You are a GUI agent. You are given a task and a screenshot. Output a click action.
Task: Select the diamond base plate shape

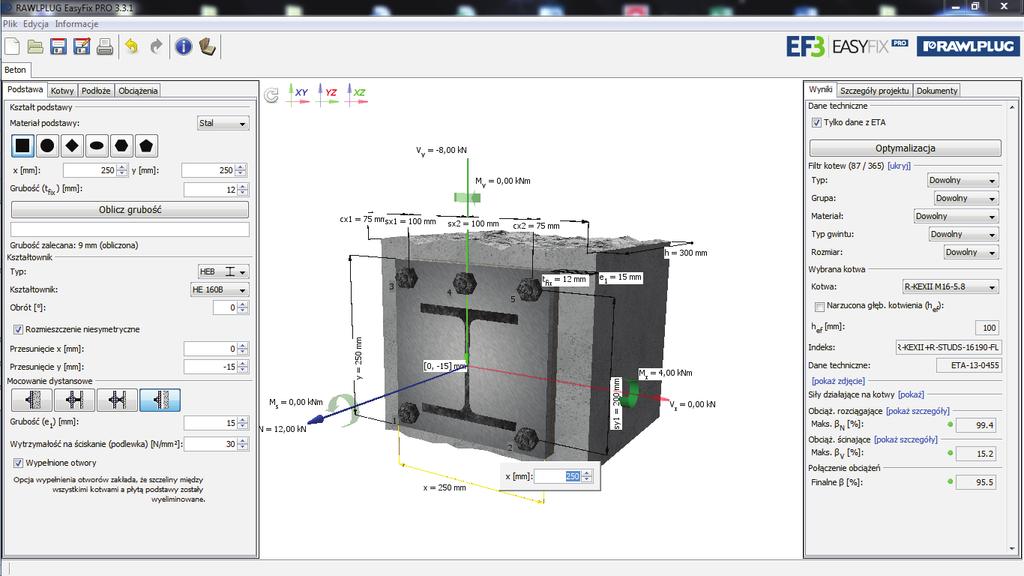point(72,146)
